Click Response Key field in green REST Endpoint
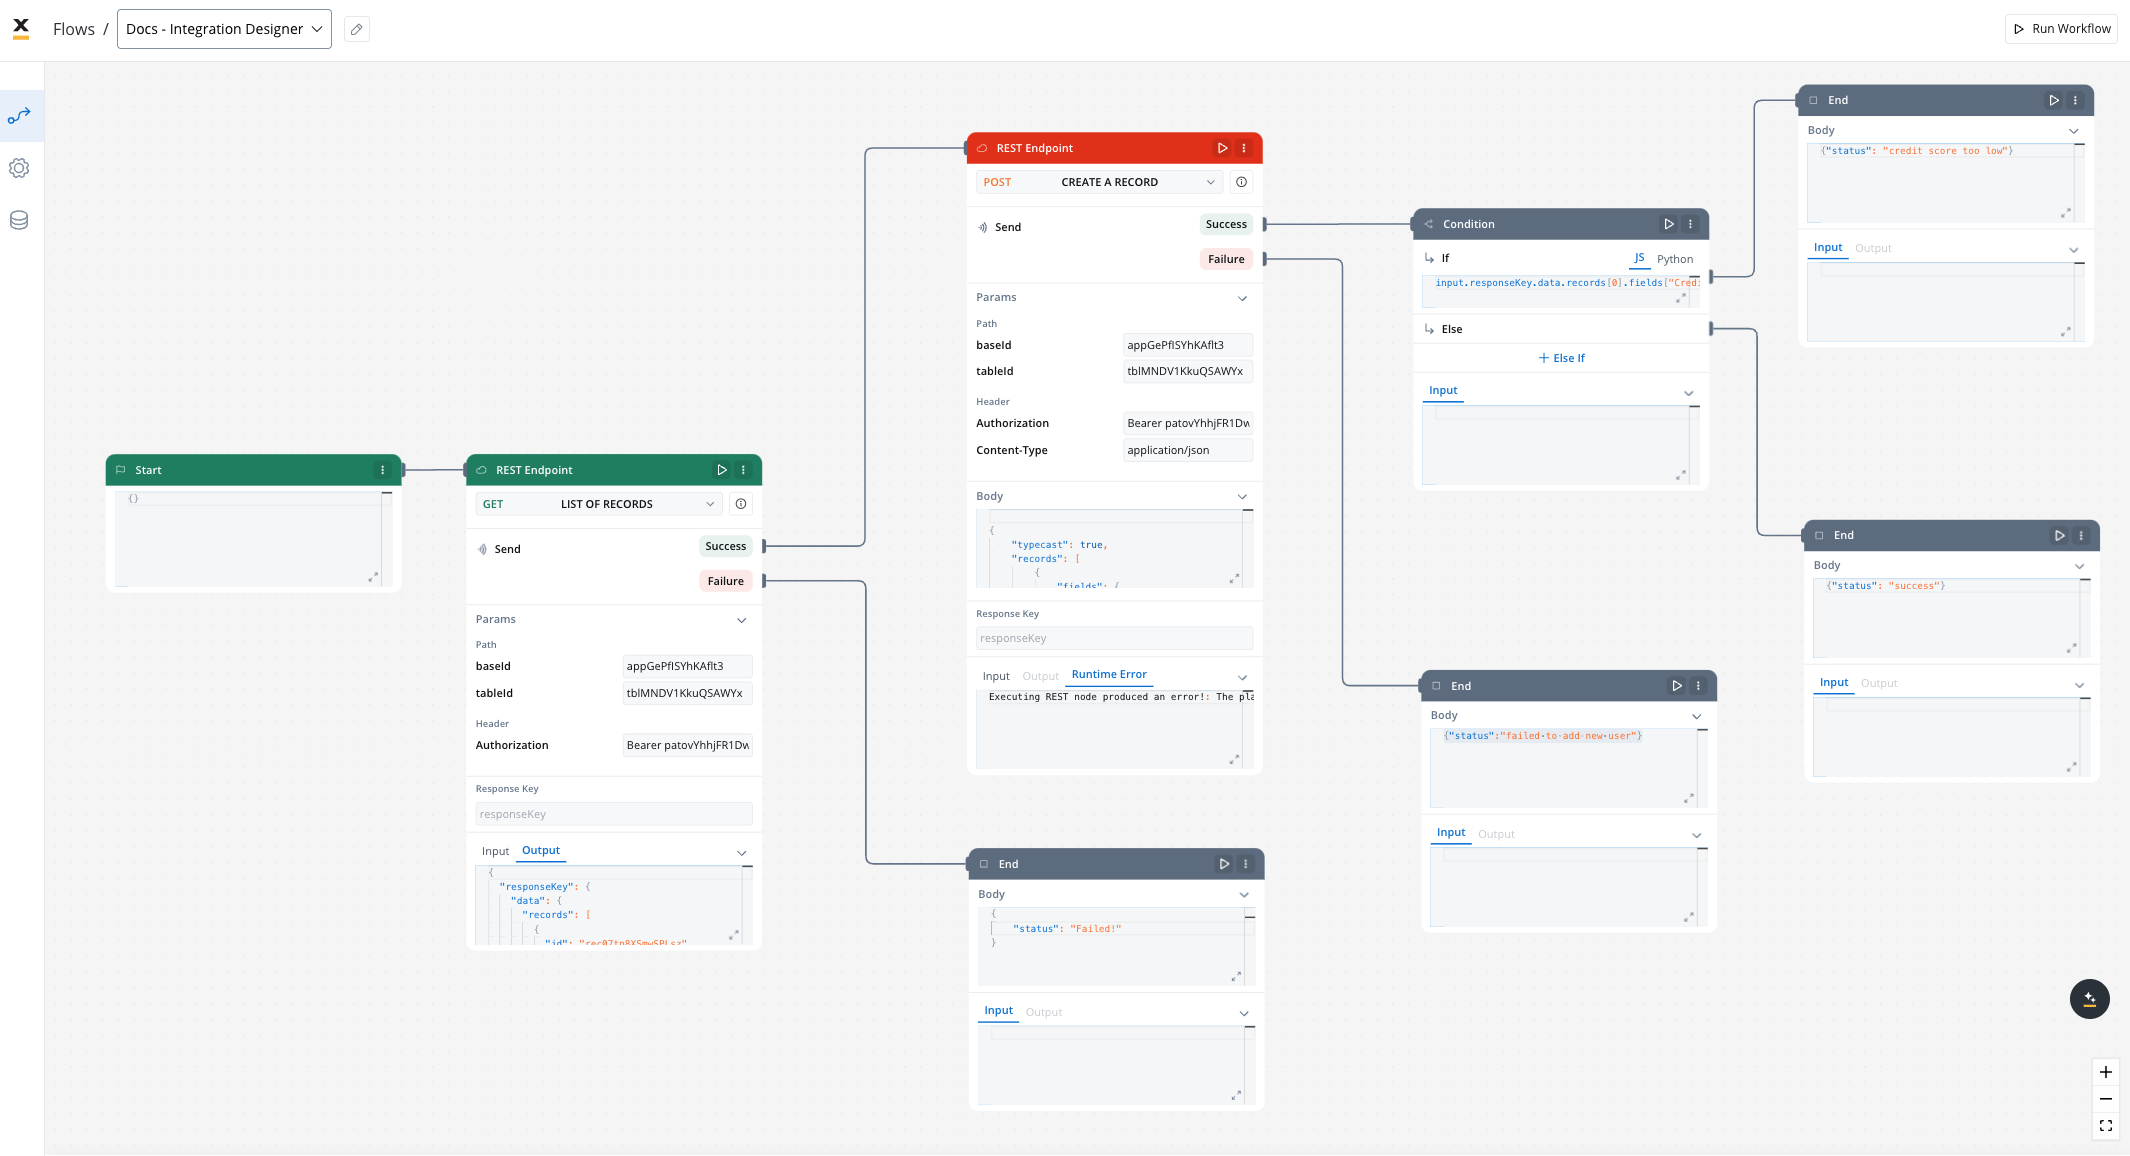 pyautogui.click(x=614, y=814)
